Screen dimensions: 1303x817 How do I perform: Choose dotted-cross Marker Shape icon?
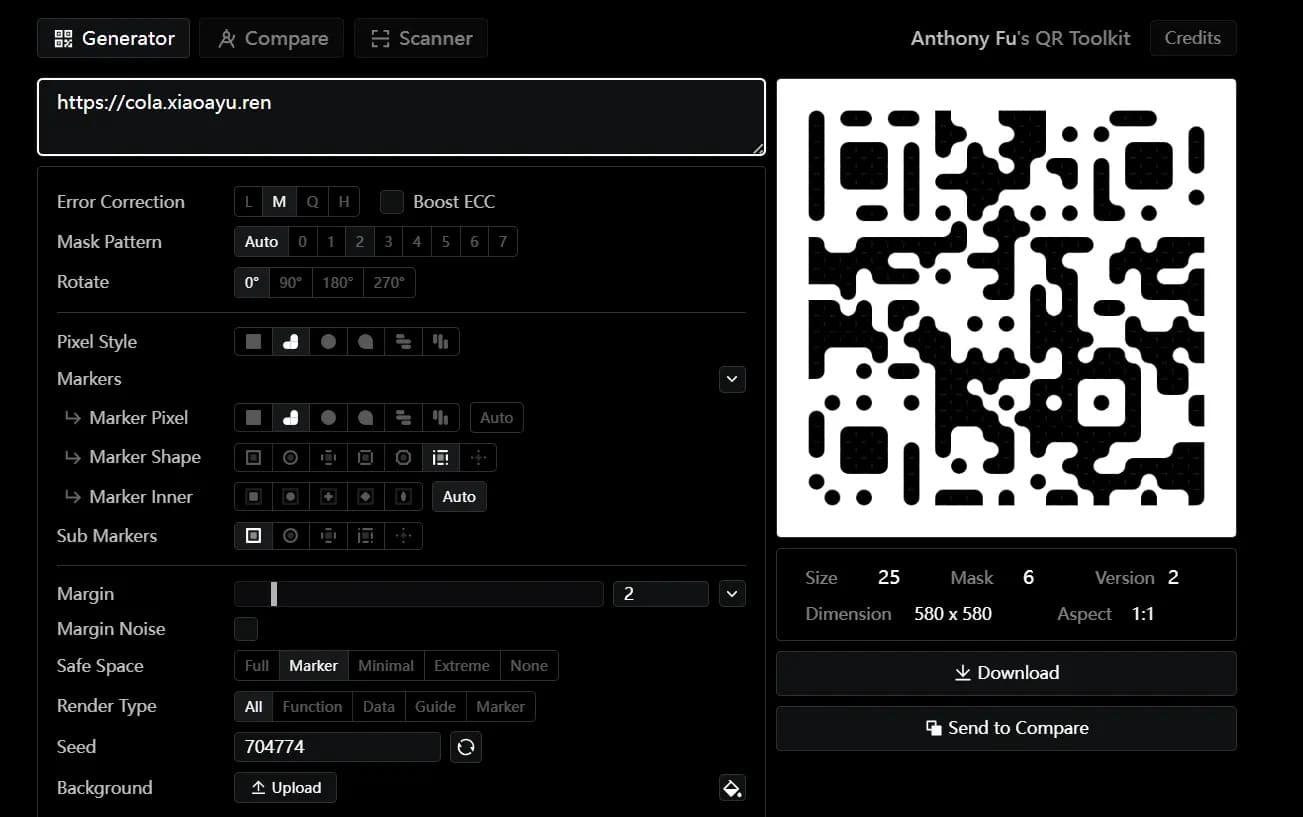478,457
